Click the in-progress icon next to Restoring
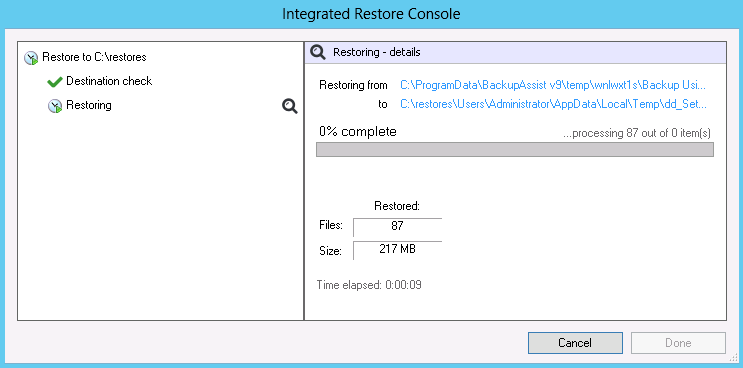This screenshot has height=368, width=743. coord(55,106)
